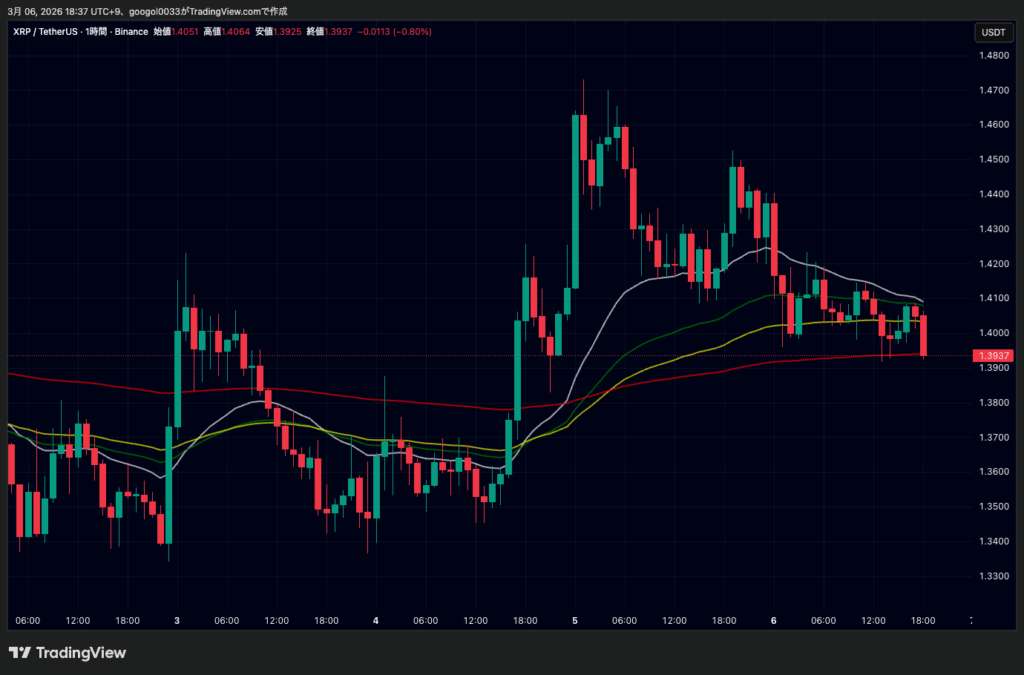Click the rightmost 18:00 time axis label

921,621
